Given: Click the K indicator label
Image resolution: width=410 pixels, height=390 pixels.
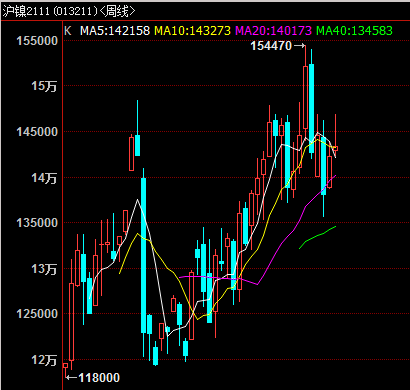Looking at the screenshot, I should (x=68, y=31).
